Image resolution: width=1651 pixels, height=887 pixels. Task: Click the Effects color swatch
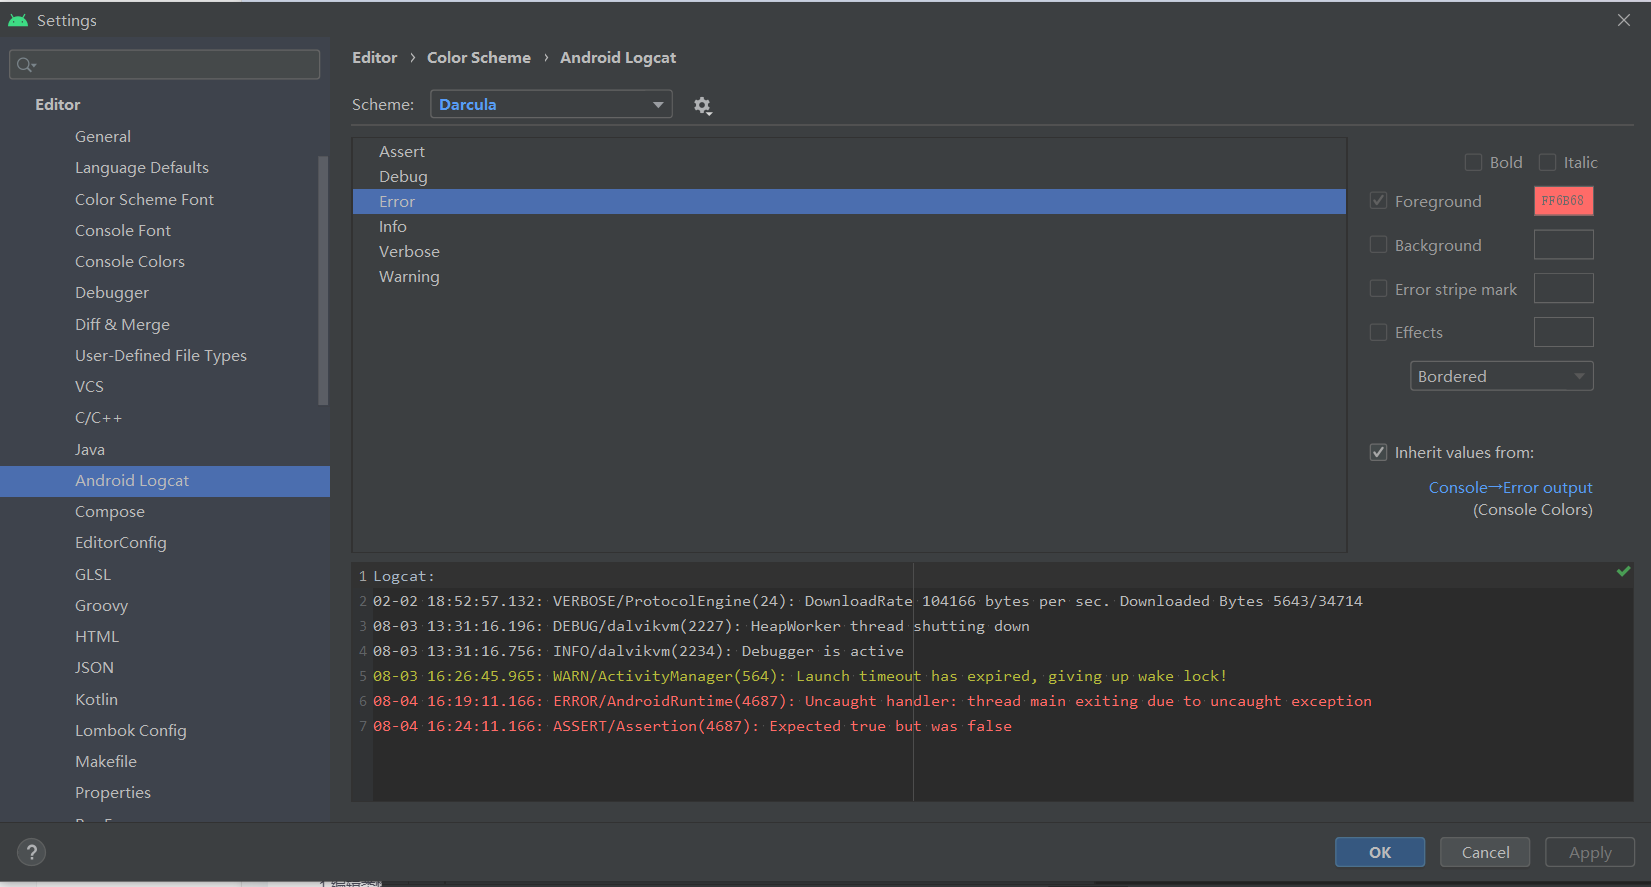[1563, 332]
